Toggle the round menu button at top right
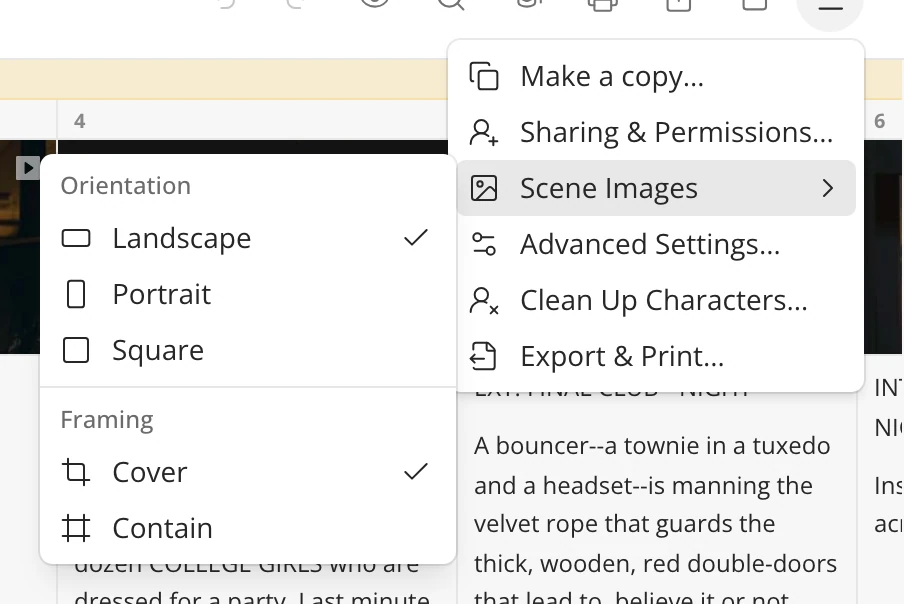The height and width of the screenshot is (604, 904). [x=830, y=8]
